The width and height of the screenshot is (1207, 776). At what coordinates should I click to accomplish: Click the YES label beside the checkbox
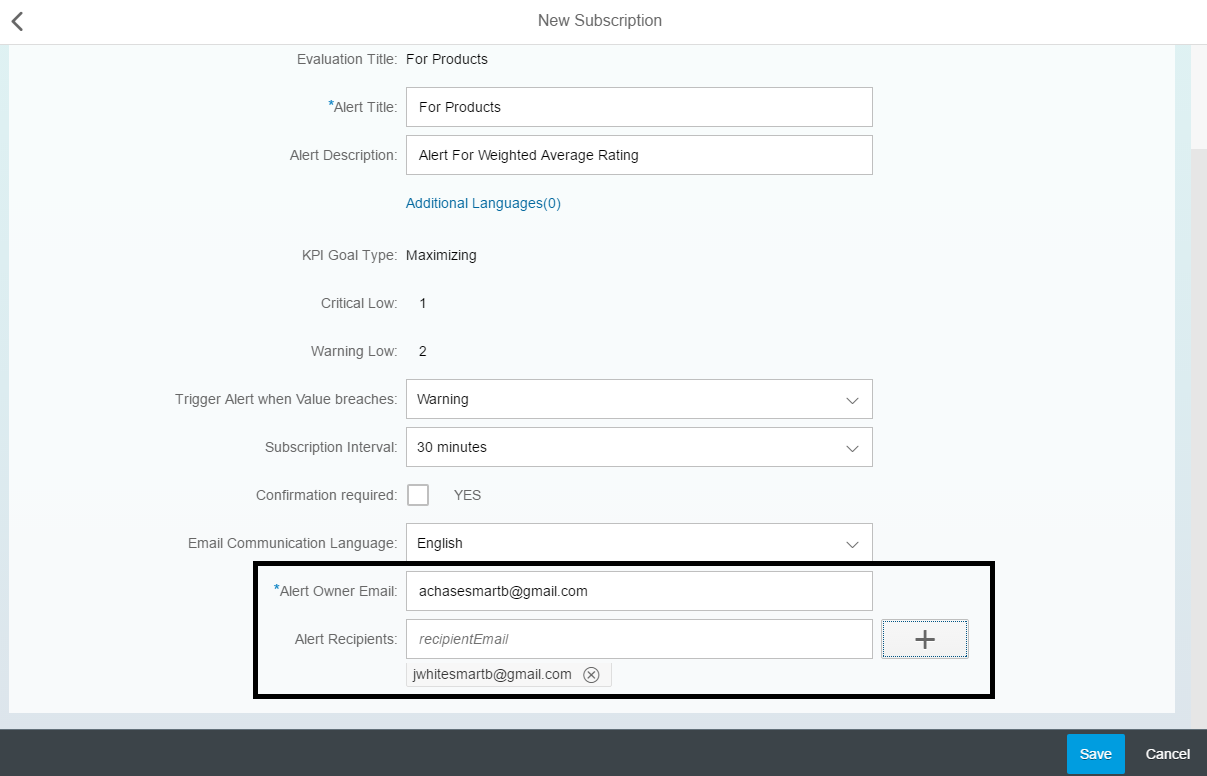(467, 495)
